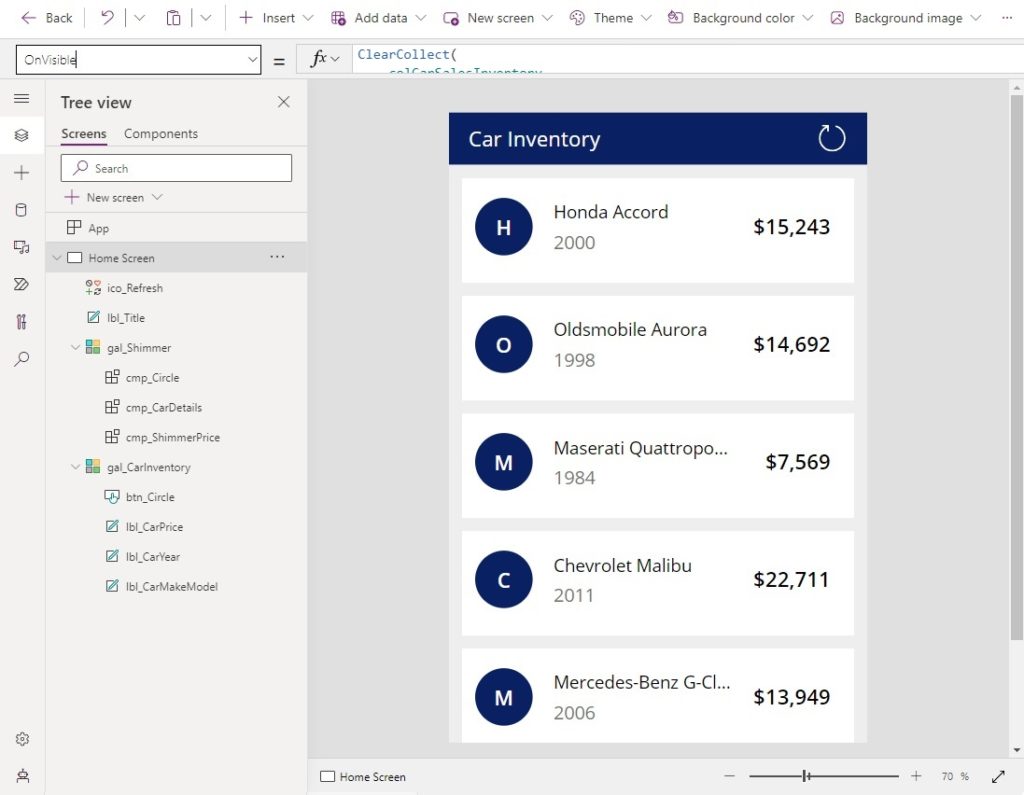Open the Media icon in left sidebar

pos(21,246)
